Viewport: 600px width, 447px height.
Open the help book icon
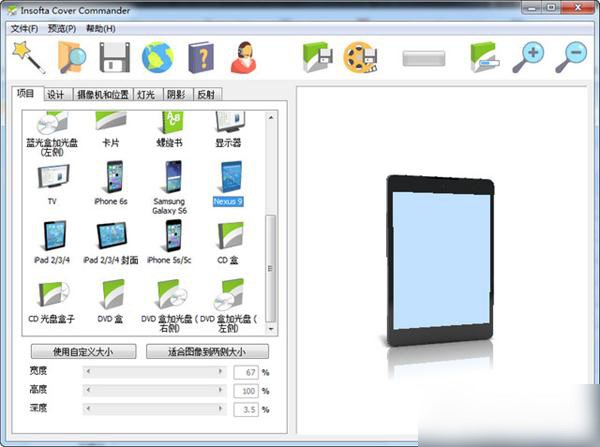coord(201,57)
